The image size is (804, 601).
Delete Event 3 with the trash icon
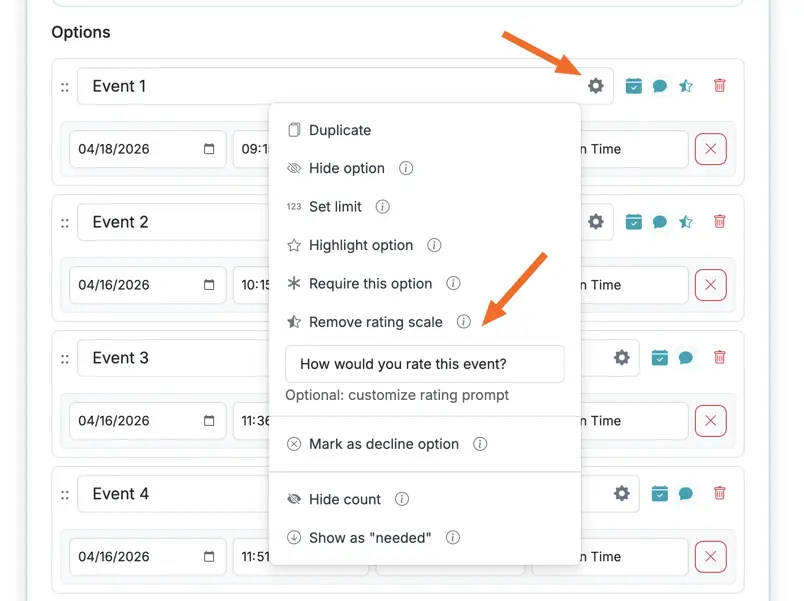tap(719, 357)
